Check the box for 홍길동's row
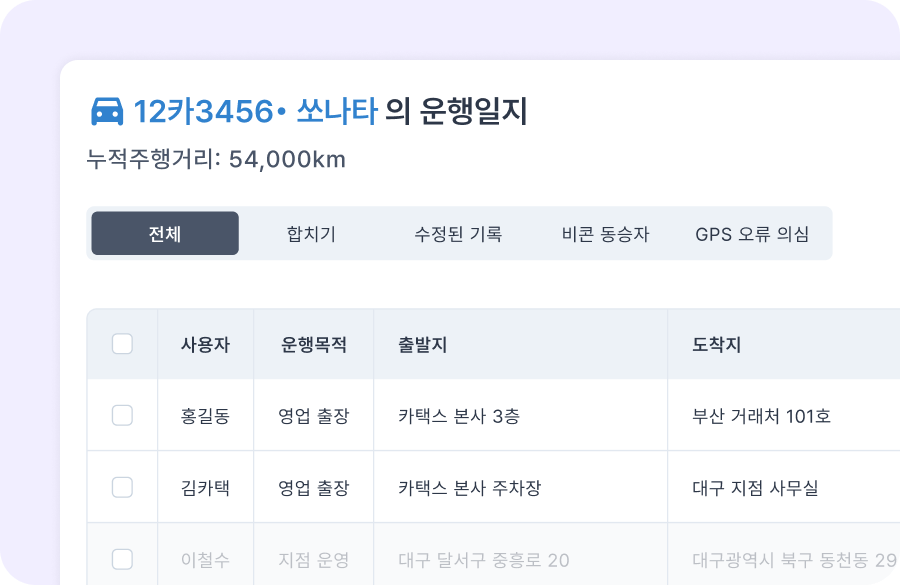The width and height of the screenshot is (900, 585). point(122,415)
